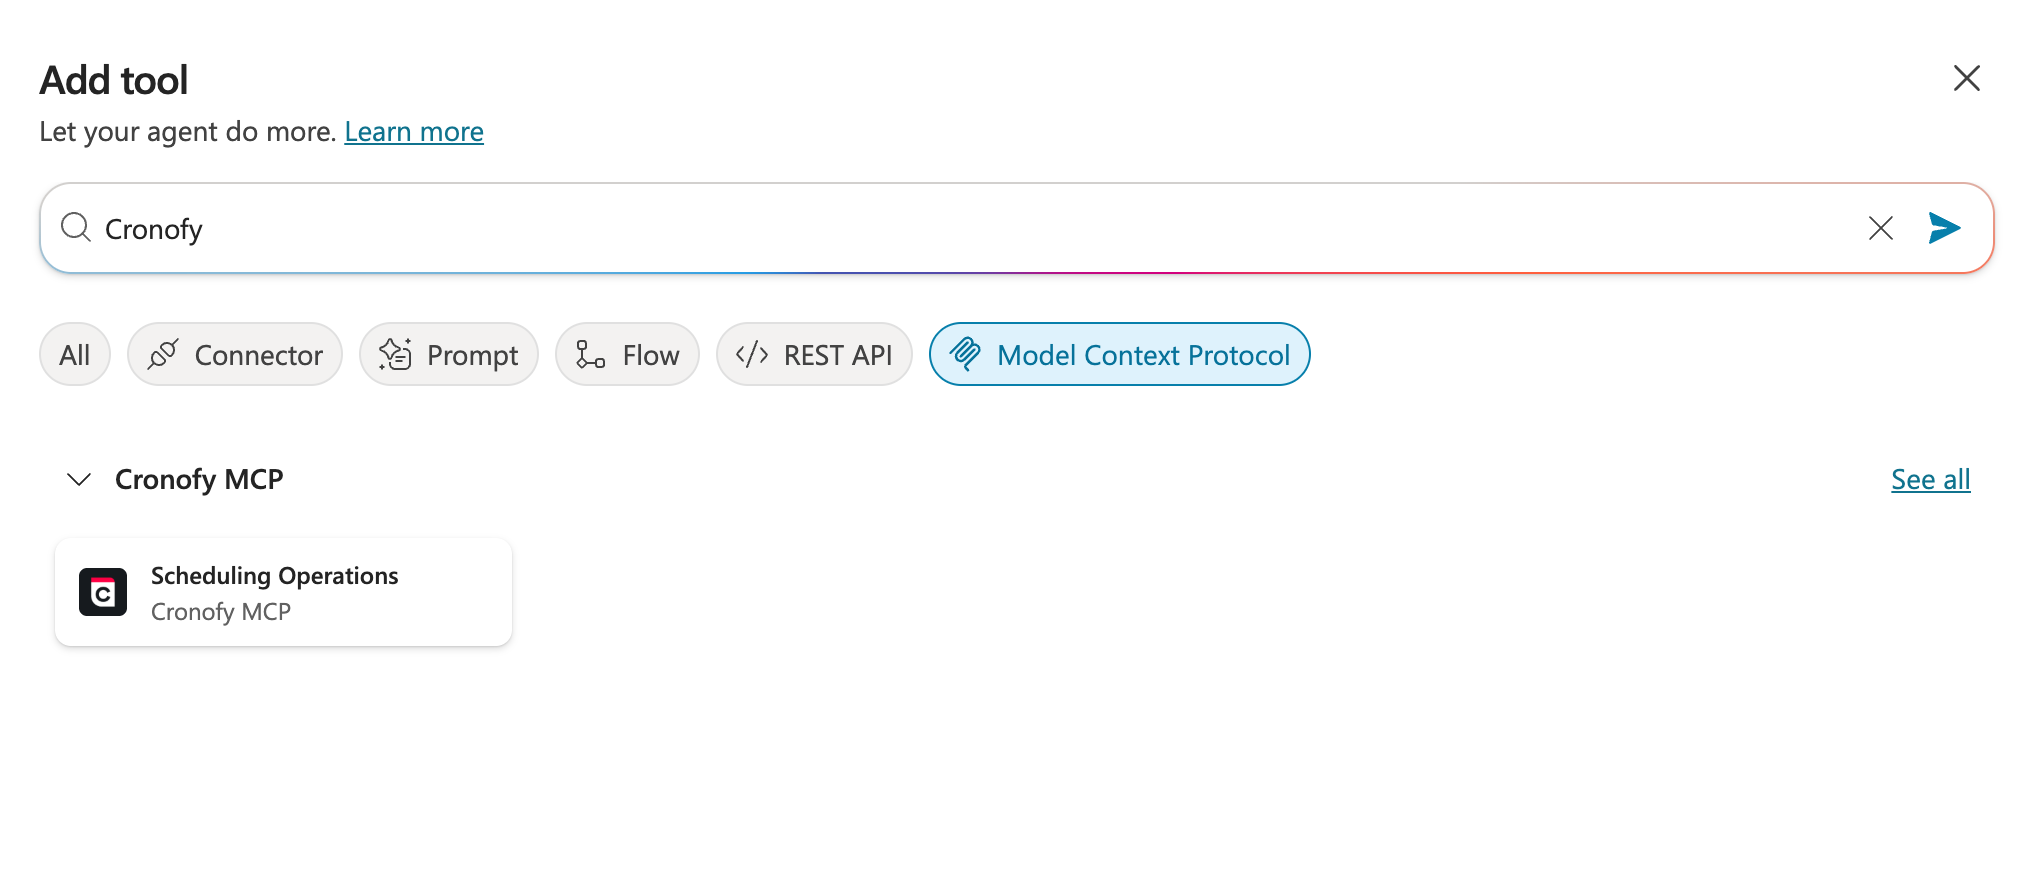The image size is (2038, 876).
Task: Click the code brackets icon for REST API
Action: (752, 355)
